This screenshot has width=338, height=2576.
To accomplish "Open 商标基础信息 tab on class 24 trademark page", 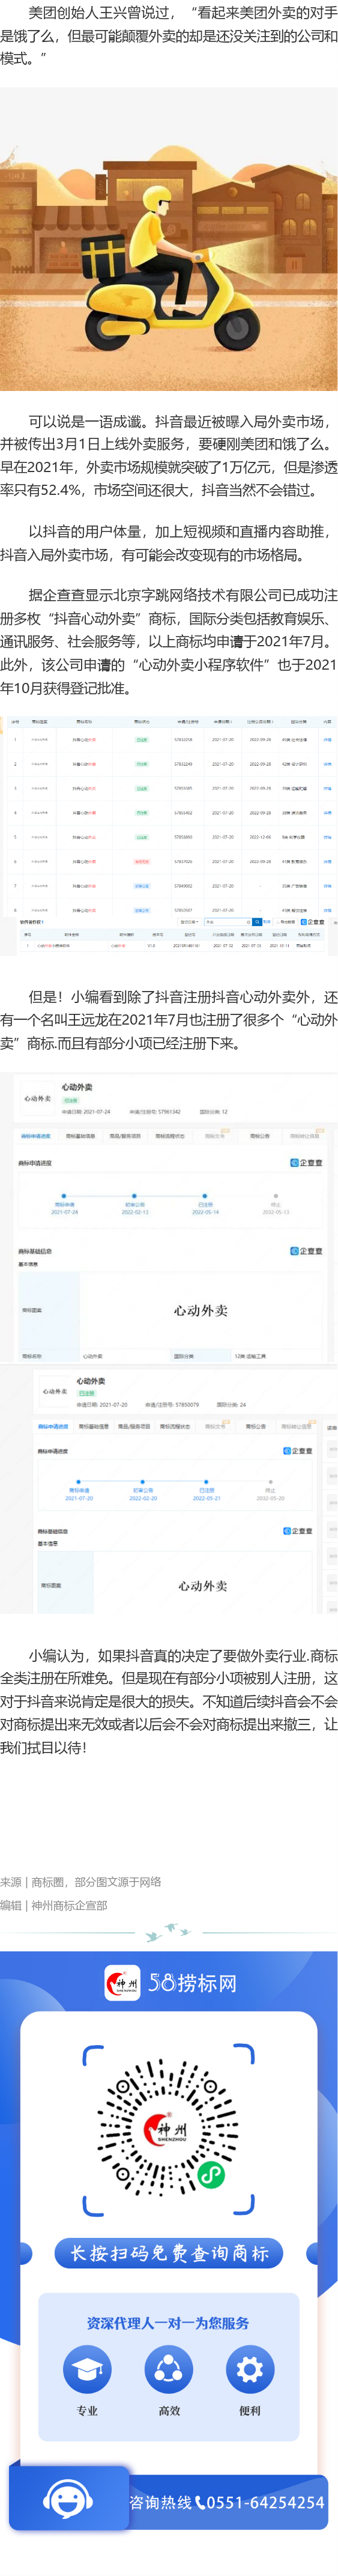I will 94,1427.
